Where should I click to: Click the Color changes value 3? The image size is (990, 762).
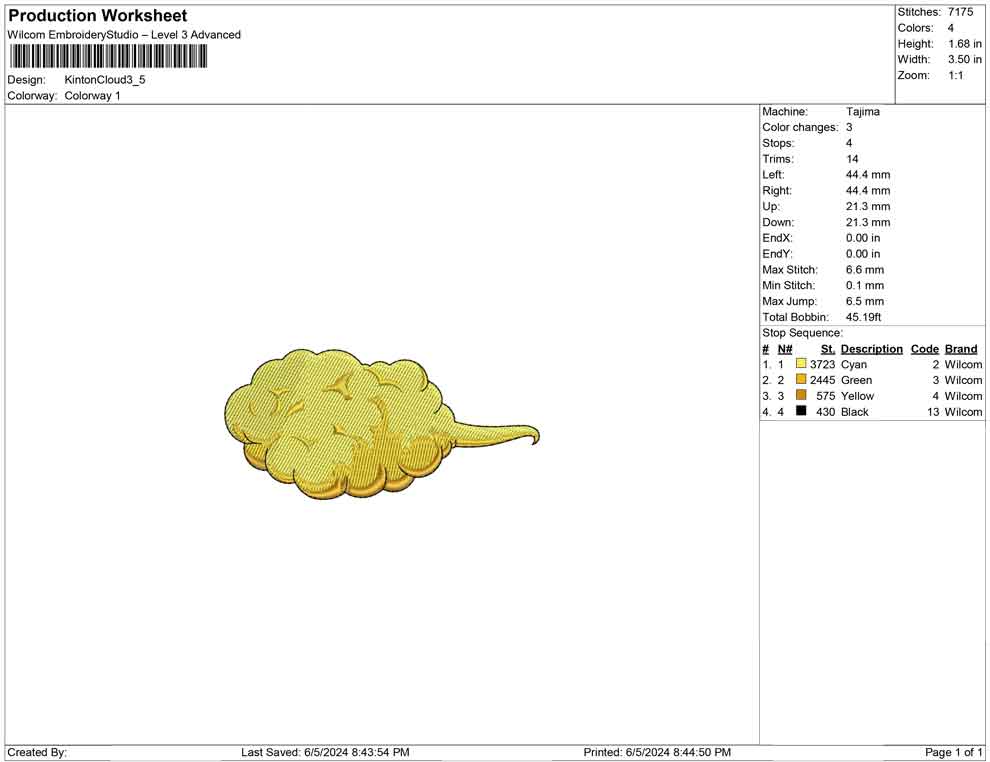849,128
